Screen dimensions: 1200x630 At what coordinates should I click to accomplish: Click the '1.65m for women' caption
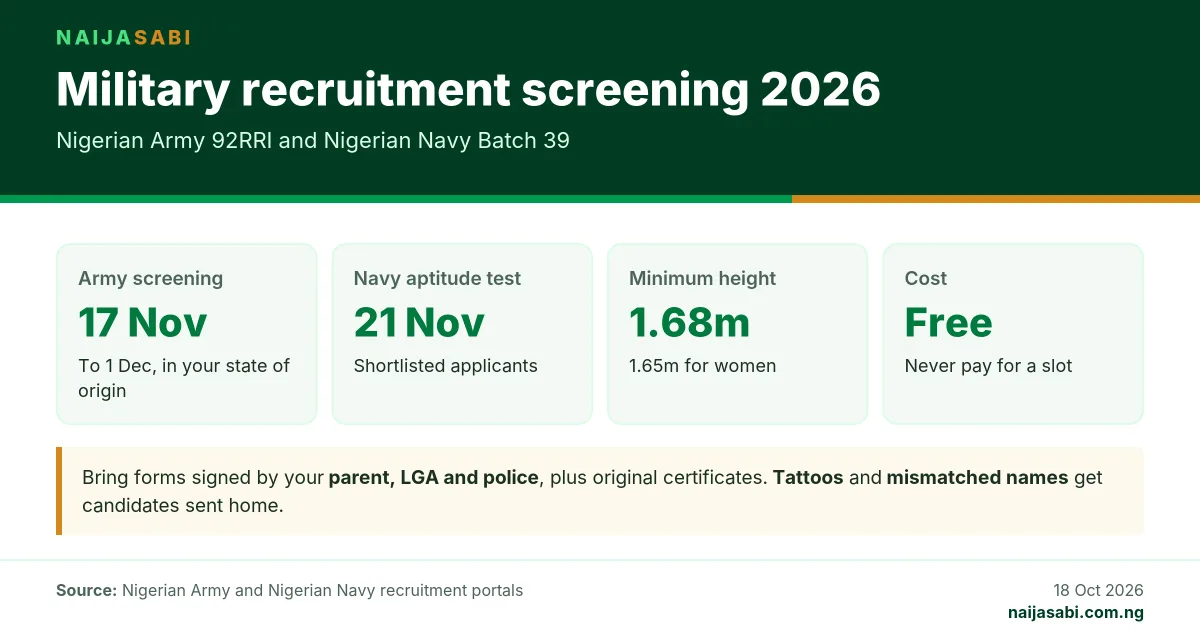coord(702,366)
